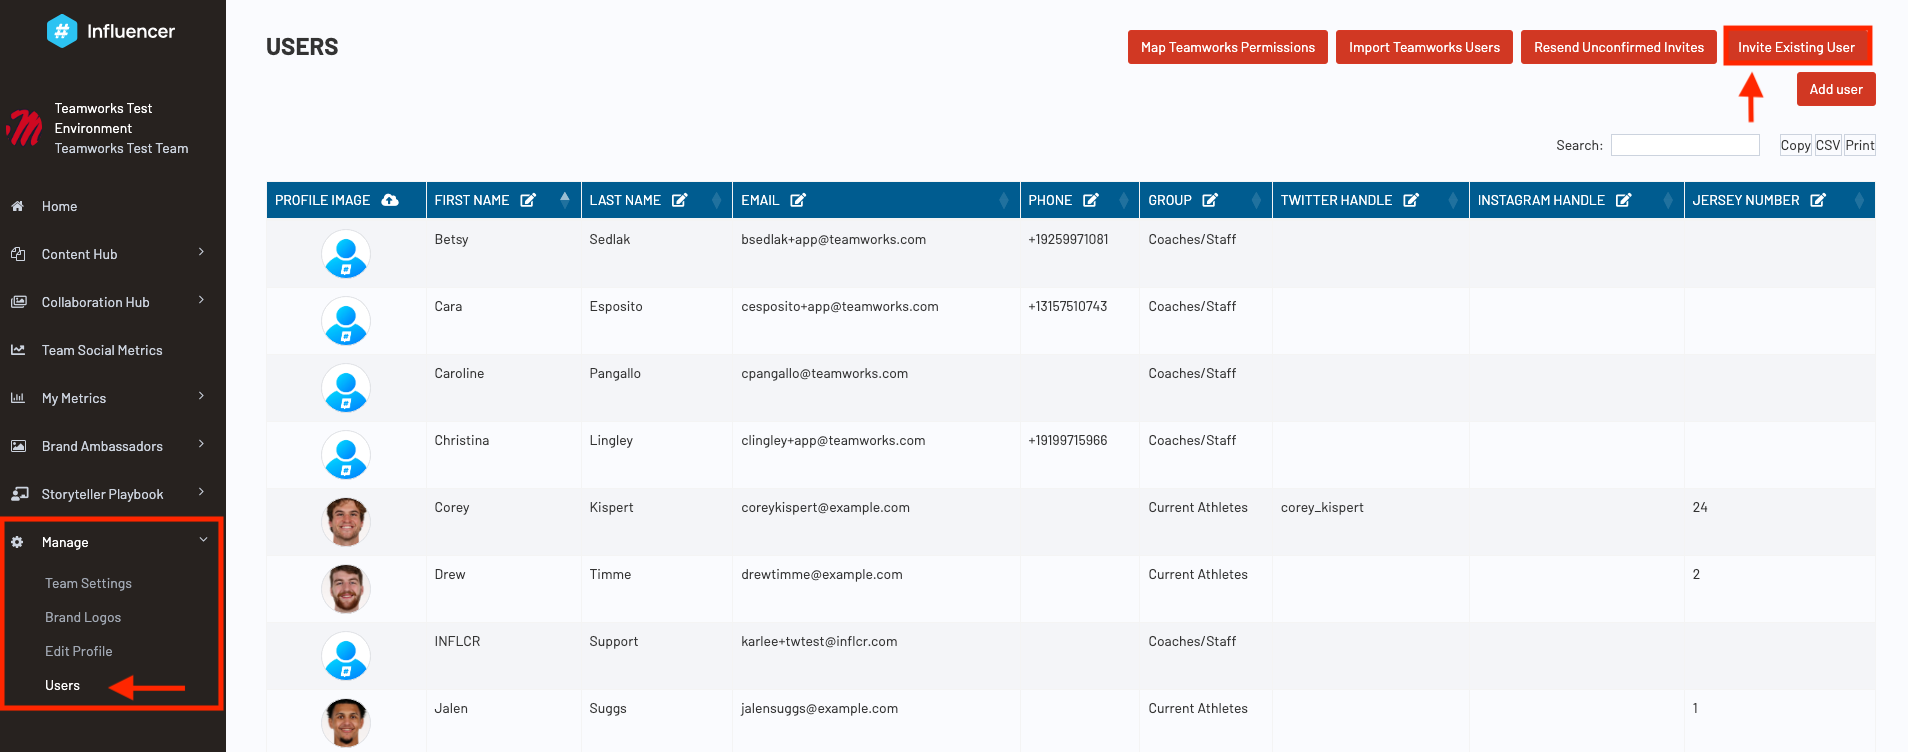1908x752 pixels.
Task: Click the Content Hub sidebar icon
Action: (18, 254)
